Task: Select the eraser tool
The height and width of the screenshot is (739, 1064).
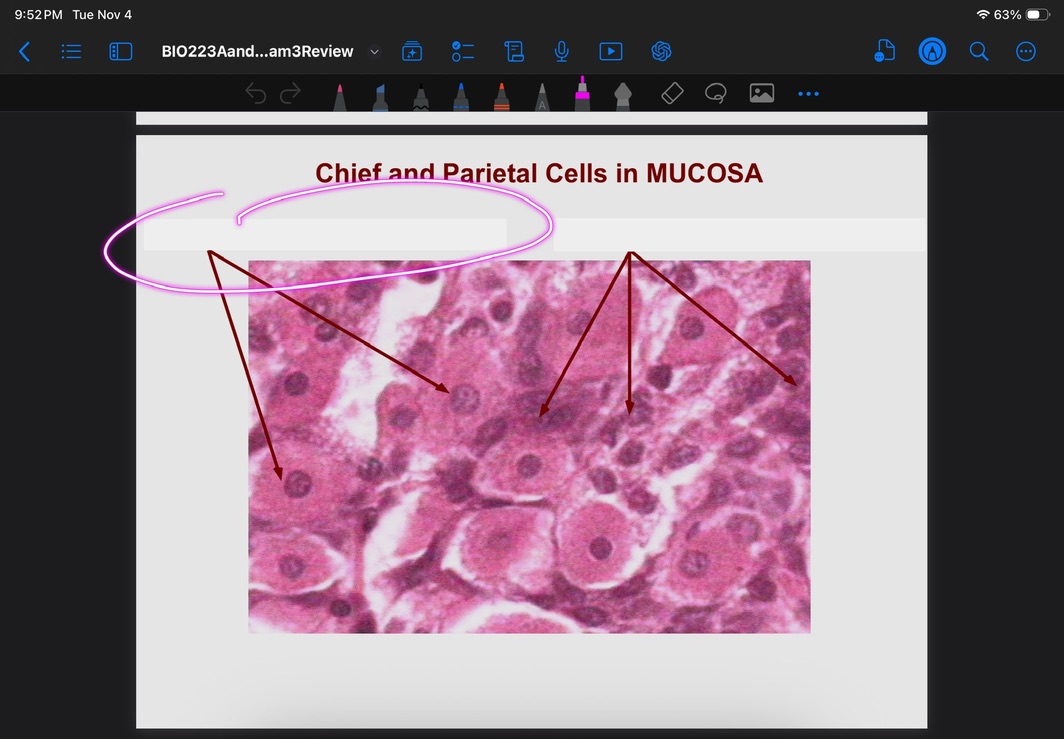Action: coord(672,93)
